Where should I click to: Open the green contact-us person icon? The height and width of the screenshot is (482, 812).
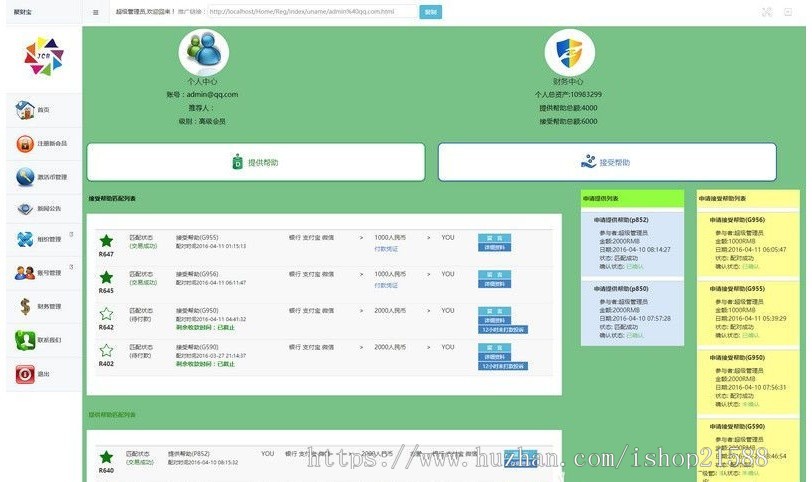coord(25,340)
